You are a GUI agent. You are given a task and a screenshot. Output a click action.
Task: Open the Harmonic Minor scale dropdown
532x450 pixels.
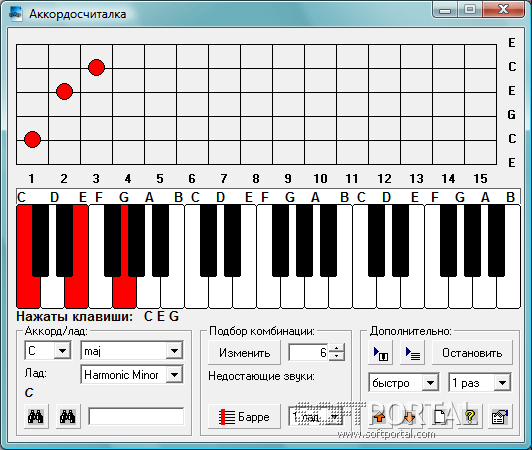(174, 375)
